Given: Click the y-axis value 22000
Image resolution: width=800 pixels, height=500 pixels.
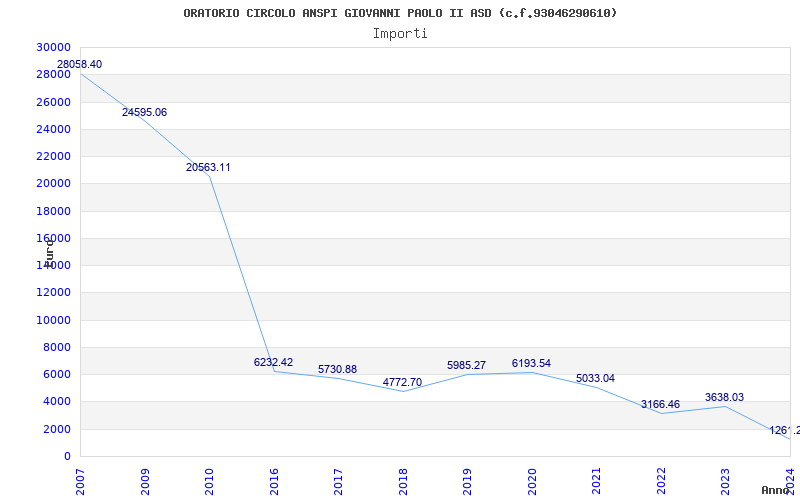Looking at the screenshot, I should click(x=54, y=156).
